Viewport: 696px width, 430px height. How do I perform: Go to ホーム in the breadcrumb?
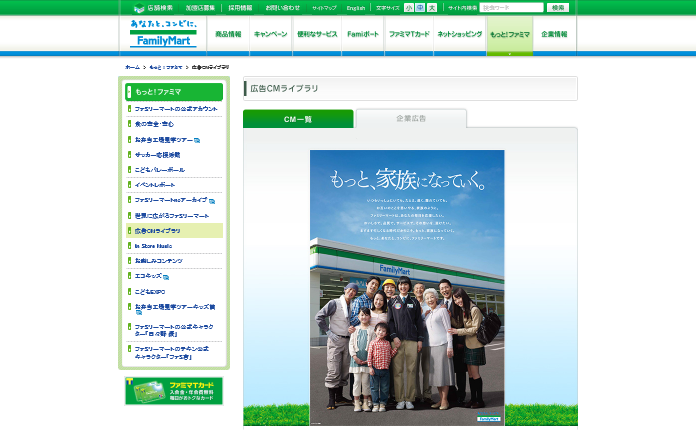(132, 67)
